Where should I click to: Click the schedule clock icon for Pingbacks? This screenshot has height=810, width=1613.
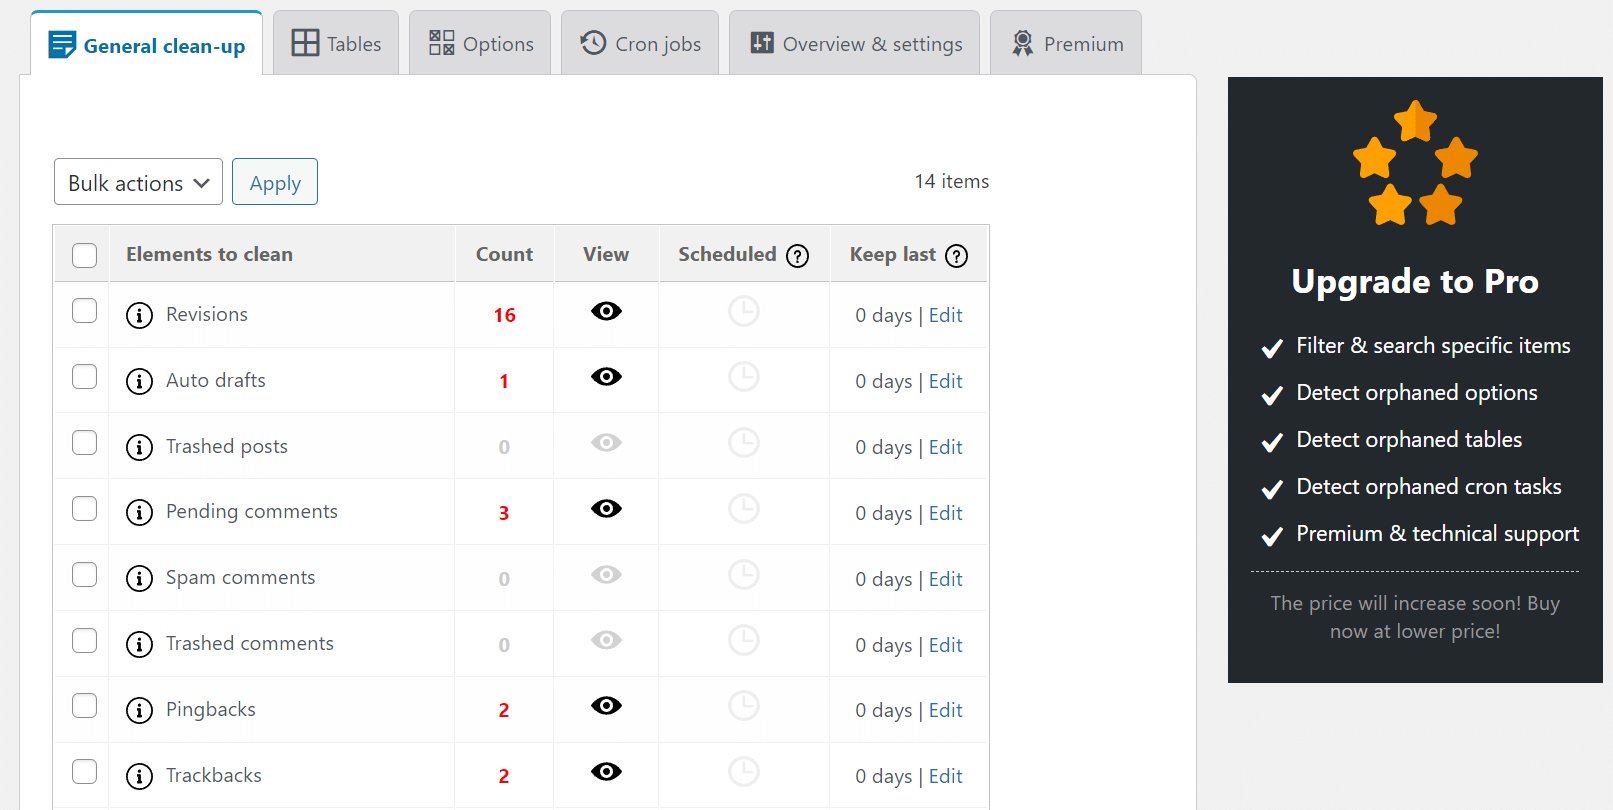point(743,707)
